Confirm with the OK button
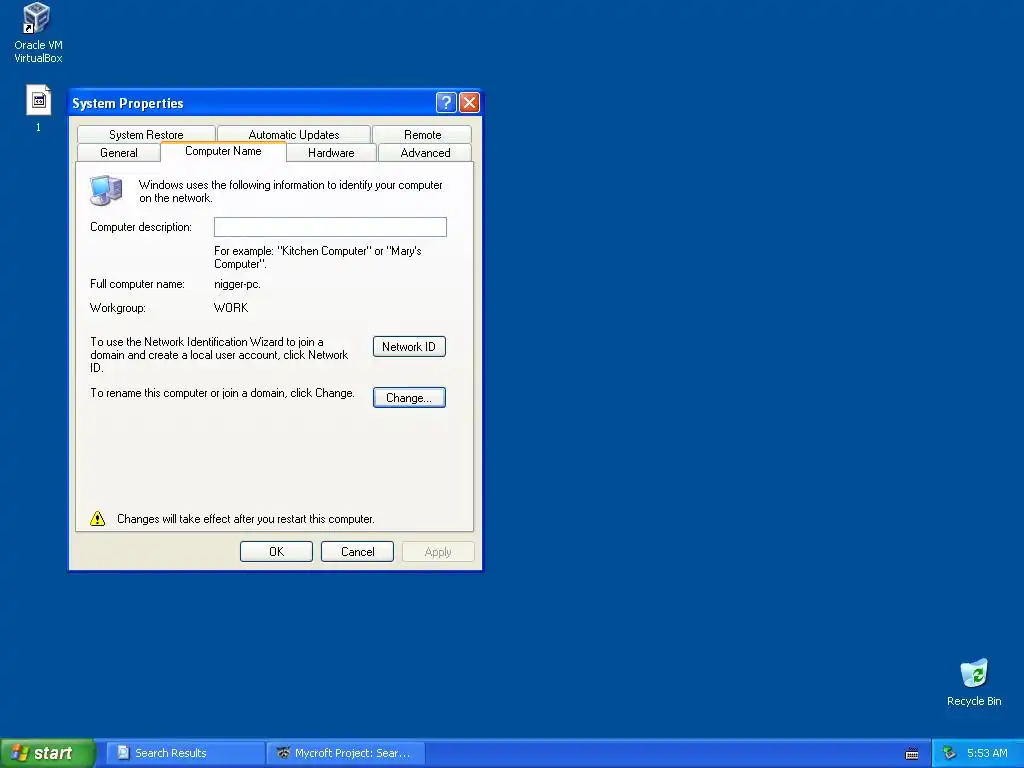The image size is (1024, 768). pyautogui.click(x=276, y=552)
